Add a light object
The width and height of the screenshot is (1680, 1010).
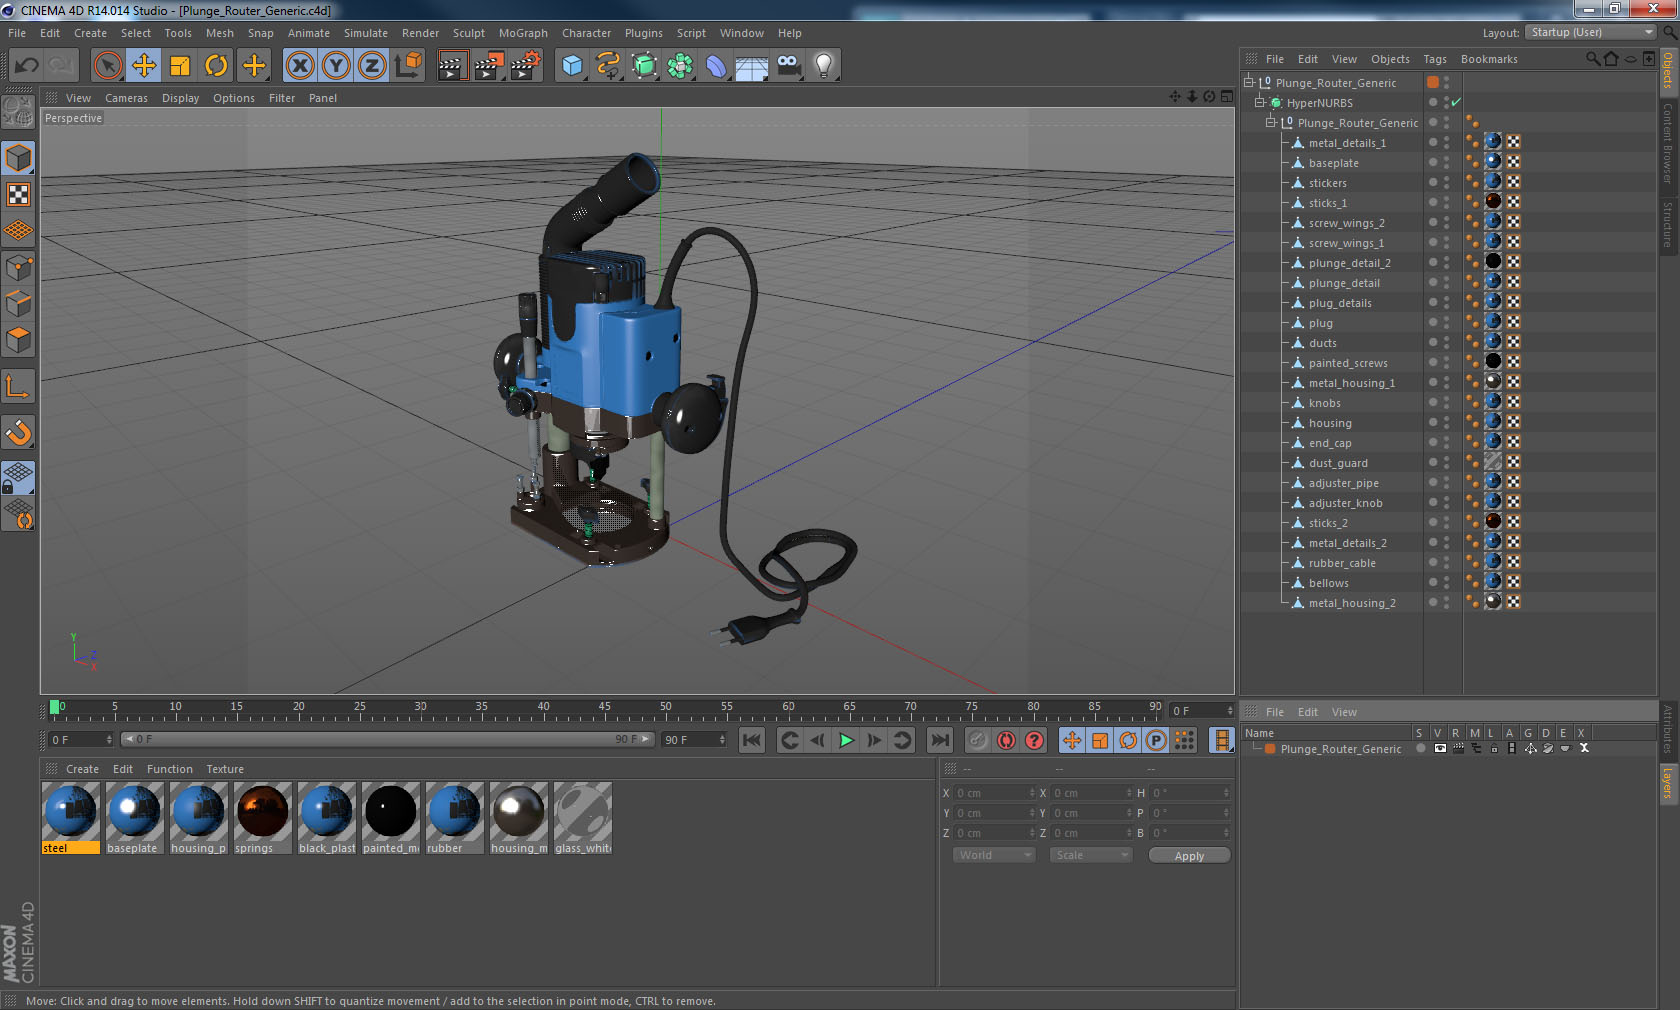824,66
